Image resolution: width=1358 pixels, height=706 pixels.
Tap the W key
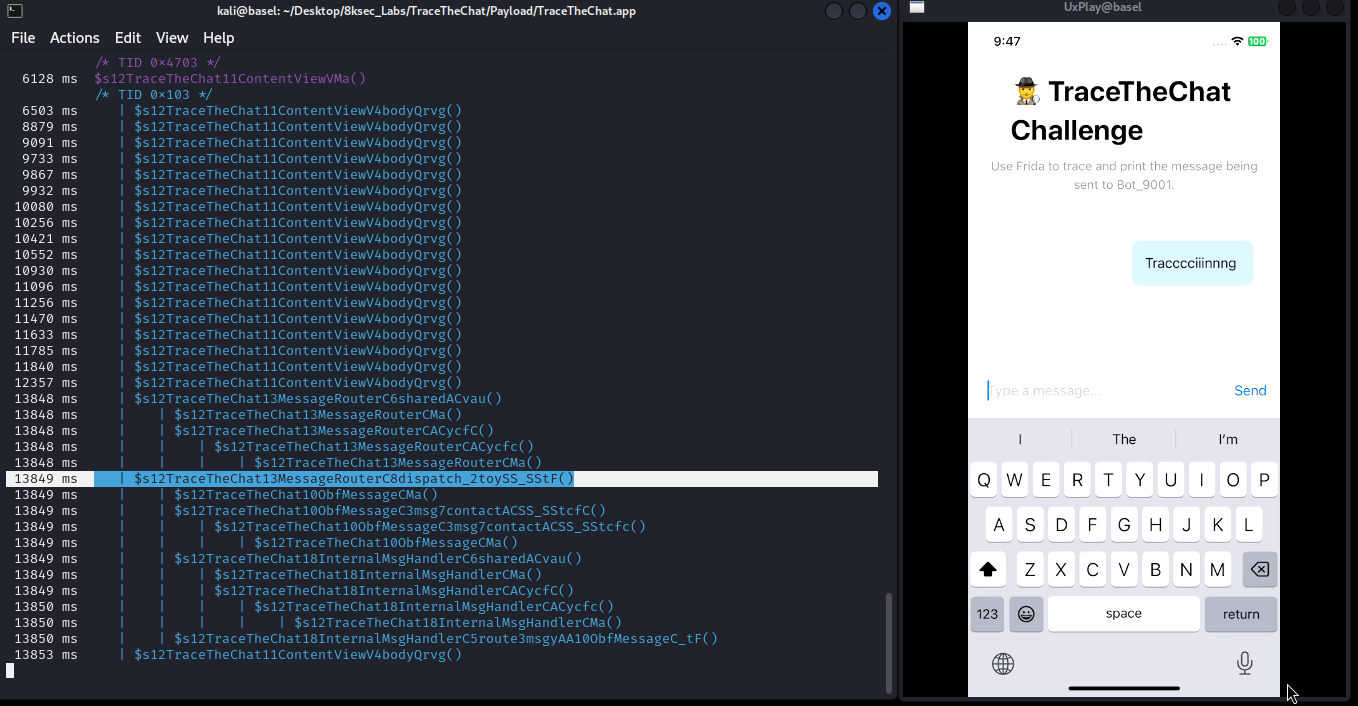(1015, 480)
